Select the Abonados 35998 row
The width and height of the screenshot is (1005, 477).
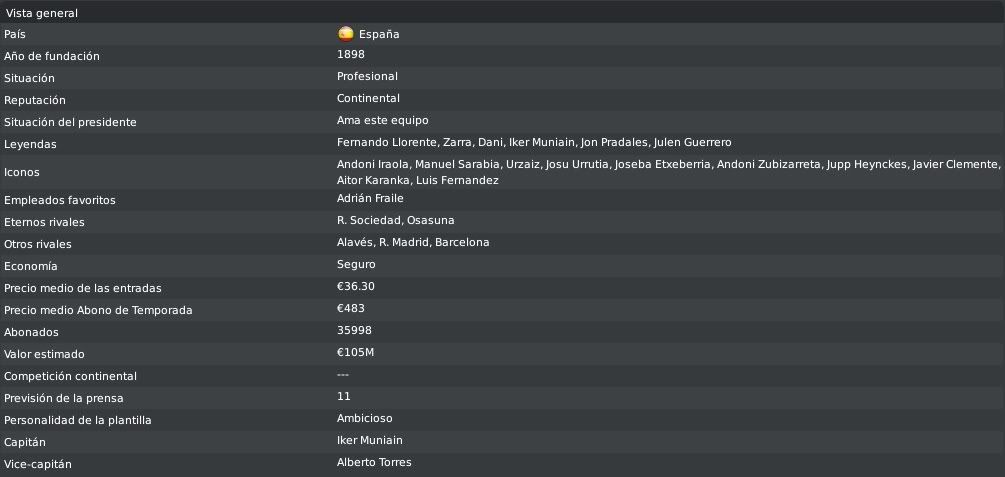502,332
